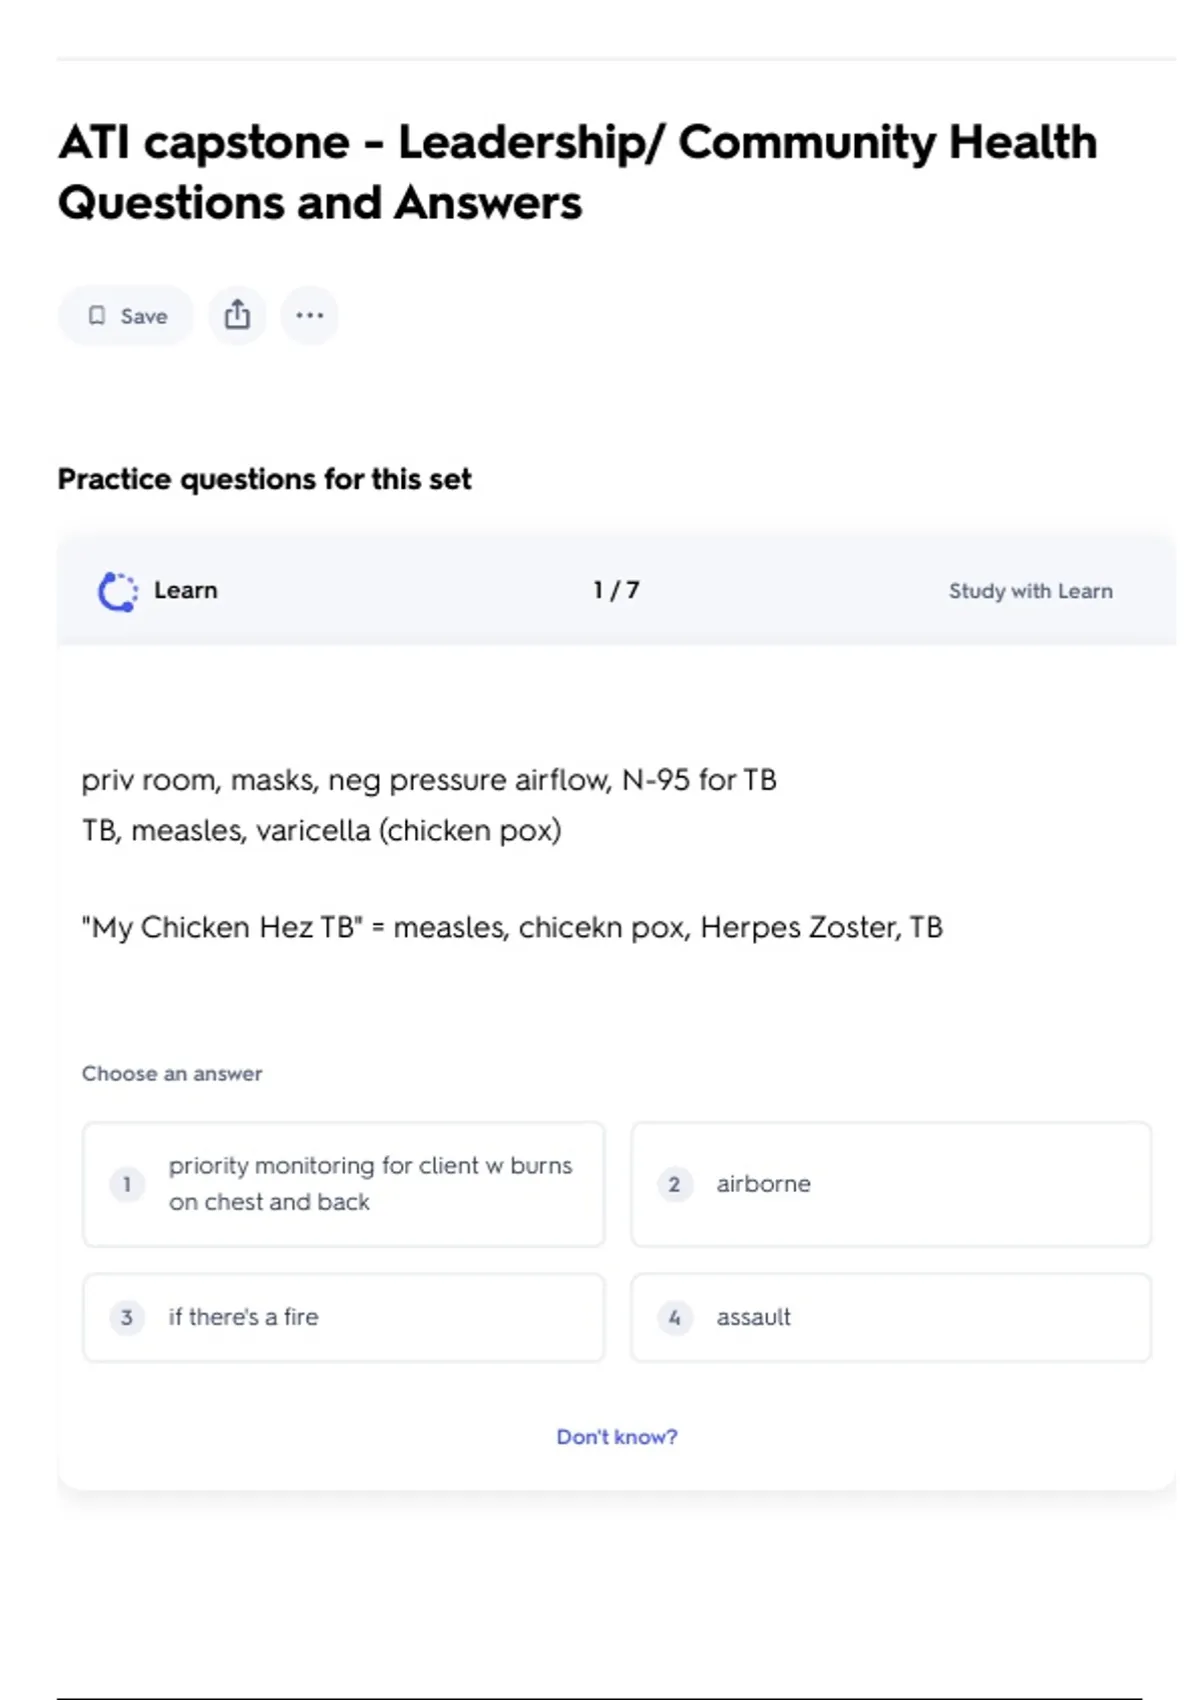This screenshot has width=1200, height=1700.
Task: Click the "Don't know?" link
Action: click(x=616, y=1437)
